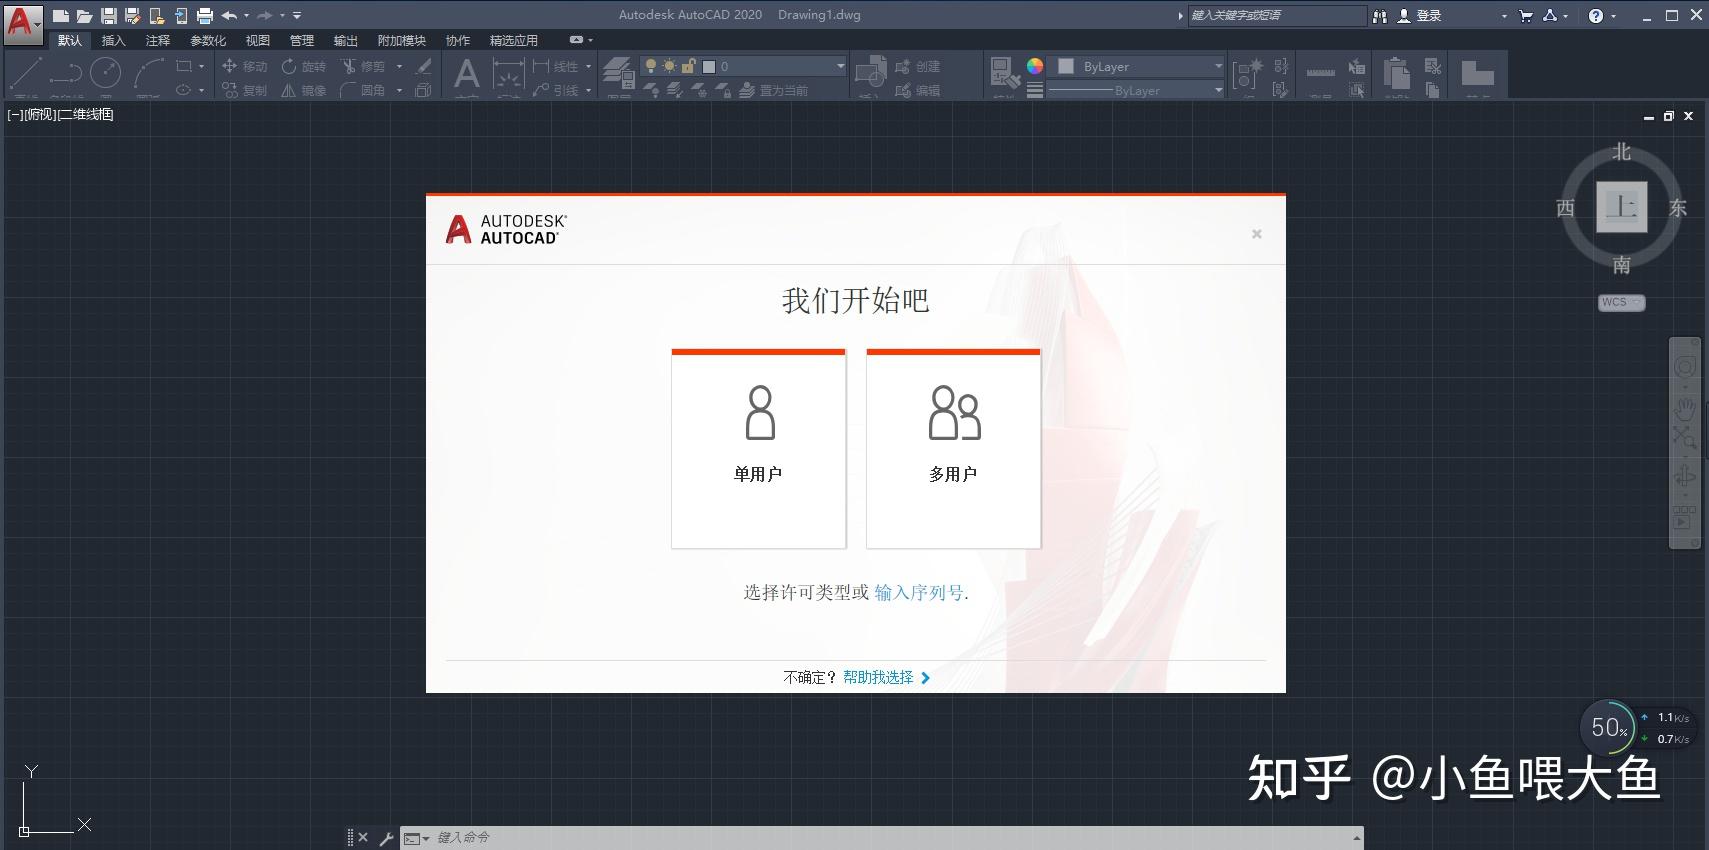This screenshot has height=850, width=1709.
Task: Select the Circle tool in ribbon
Action: (x=105, y=73)
